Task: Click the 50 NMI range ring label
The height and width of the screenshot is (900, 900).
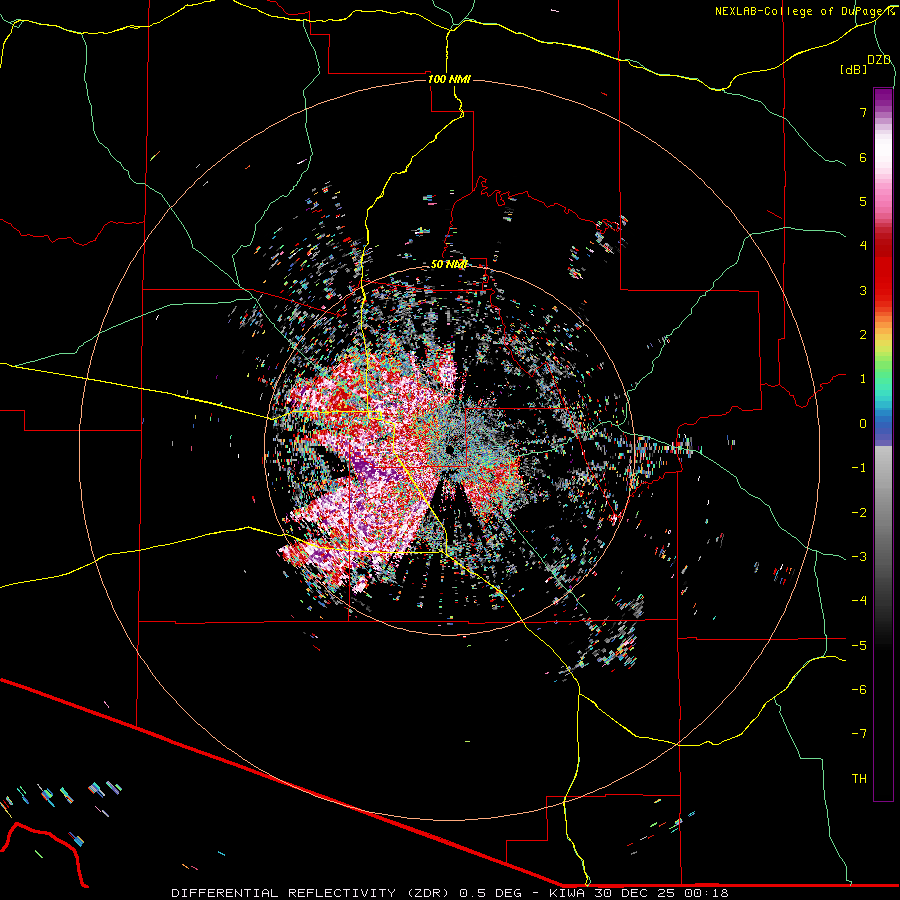Action: tap(449, 264)
